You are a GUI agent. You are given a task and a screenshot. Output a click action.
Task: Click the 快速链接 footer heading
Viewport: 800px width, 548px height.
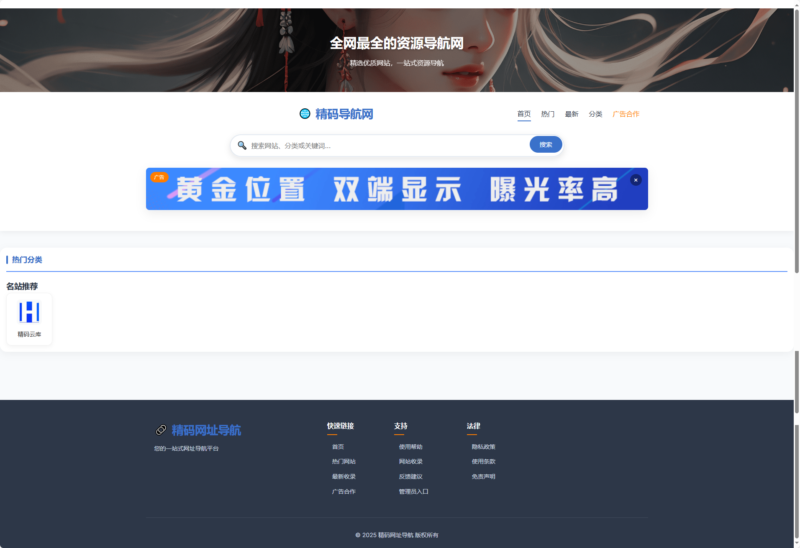340,426
